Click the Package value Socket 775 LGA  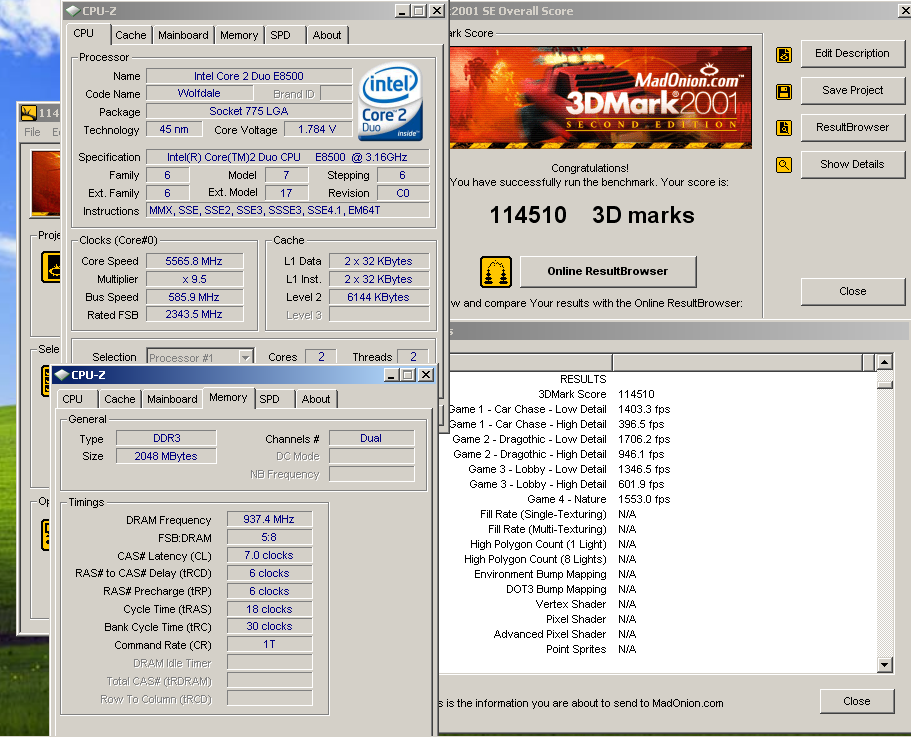(249, 111)
